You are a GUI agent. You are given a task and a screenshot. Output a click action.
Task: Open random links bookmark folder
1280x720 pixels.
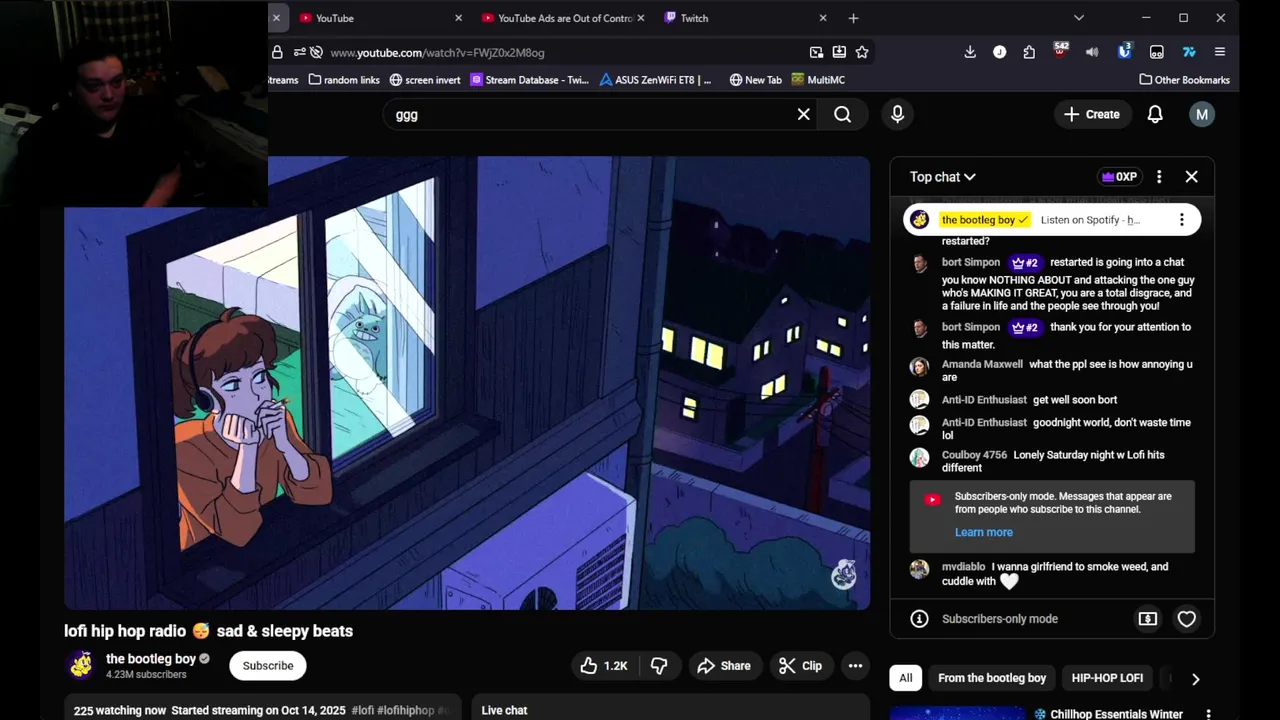[x=344, y=80]
